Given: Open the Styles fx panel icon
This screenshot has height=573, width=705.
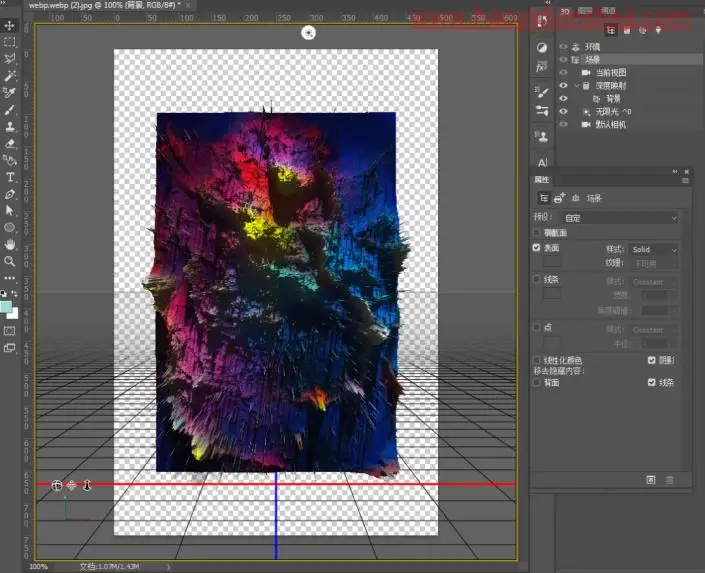Looking at the screenshot, I should (541, 67).
